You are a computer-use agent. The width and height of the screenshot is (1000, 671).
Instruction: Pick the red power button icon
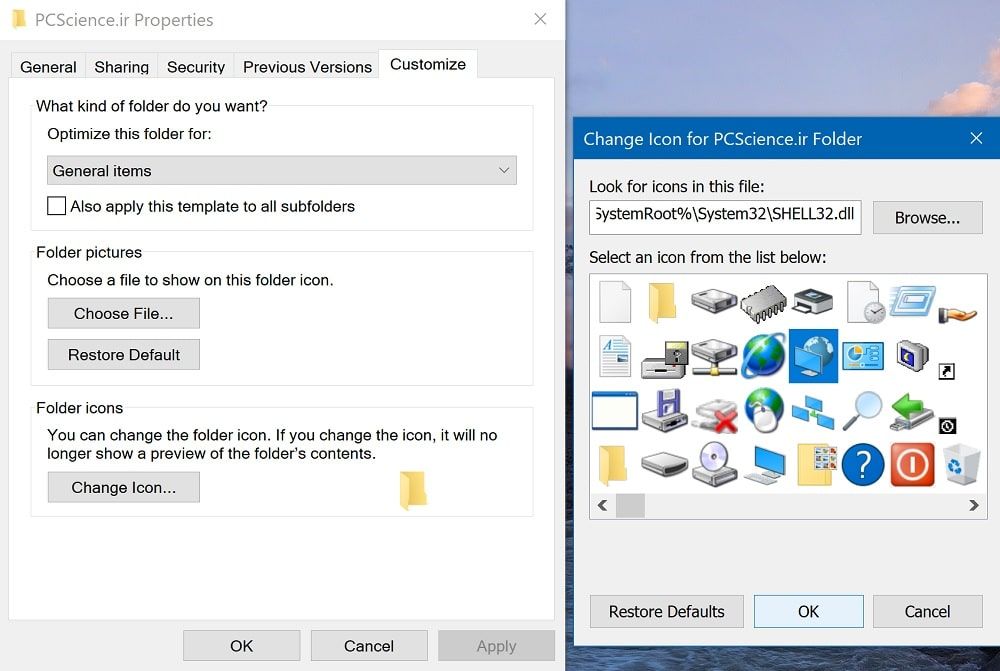(x=912, y=465)
